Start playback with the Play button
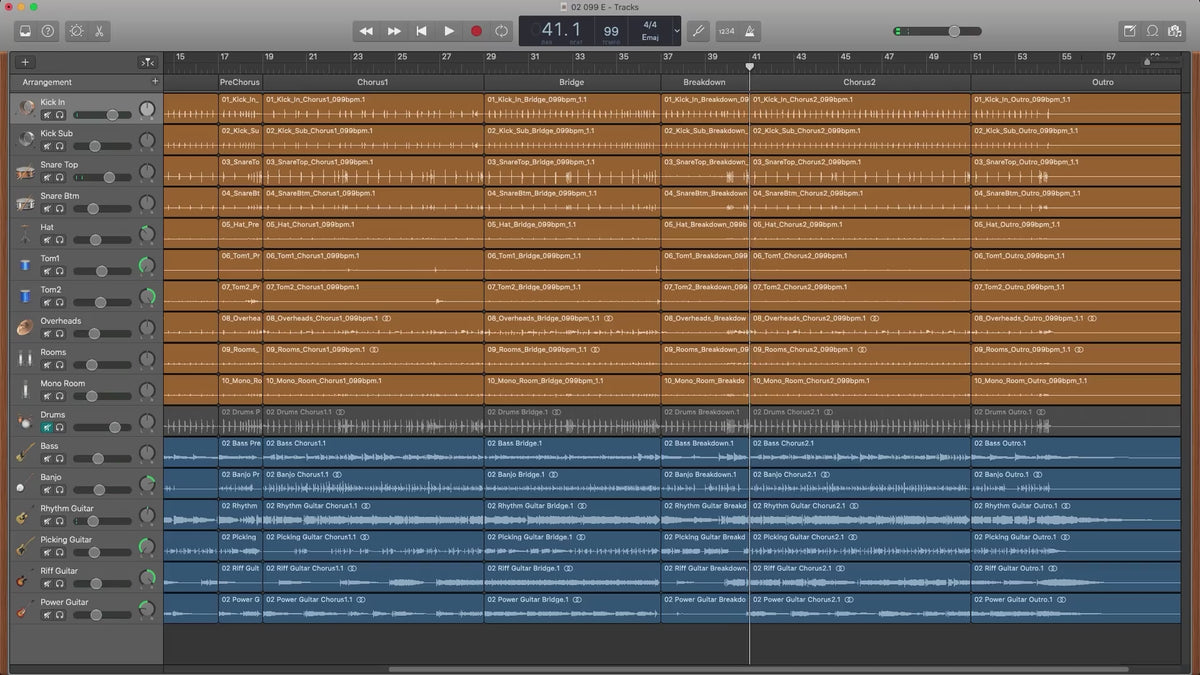 [x=449, y=31]
